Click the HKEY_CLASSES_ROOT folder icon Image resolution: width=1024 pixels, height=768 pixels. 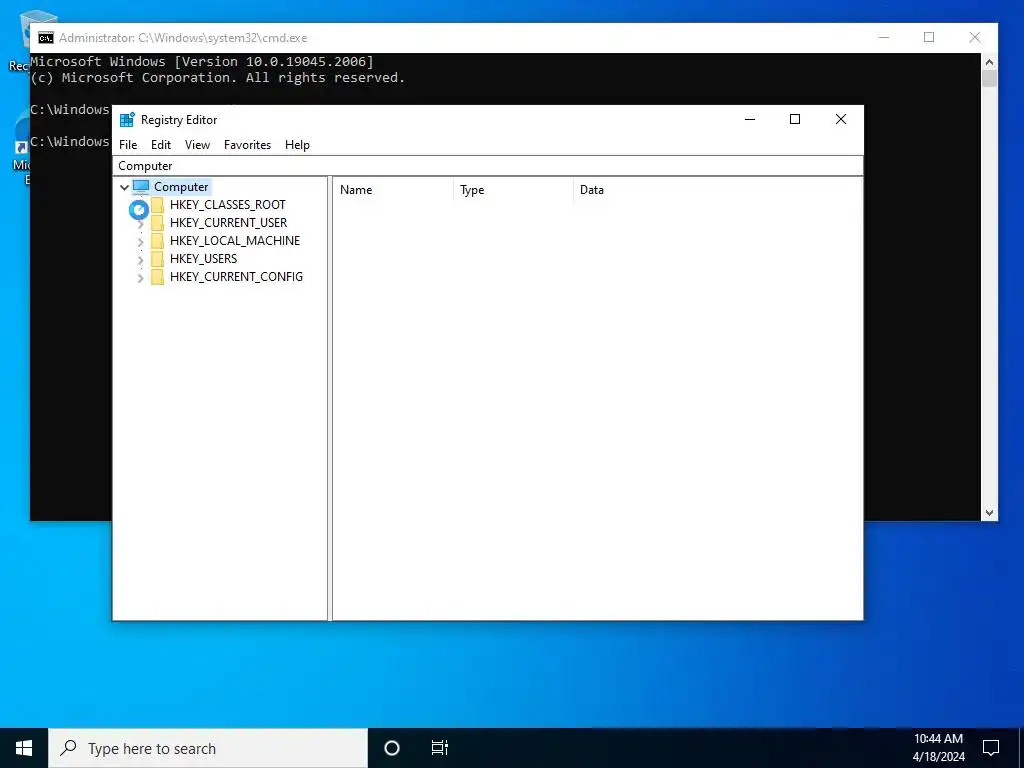[x=157, y=205]
